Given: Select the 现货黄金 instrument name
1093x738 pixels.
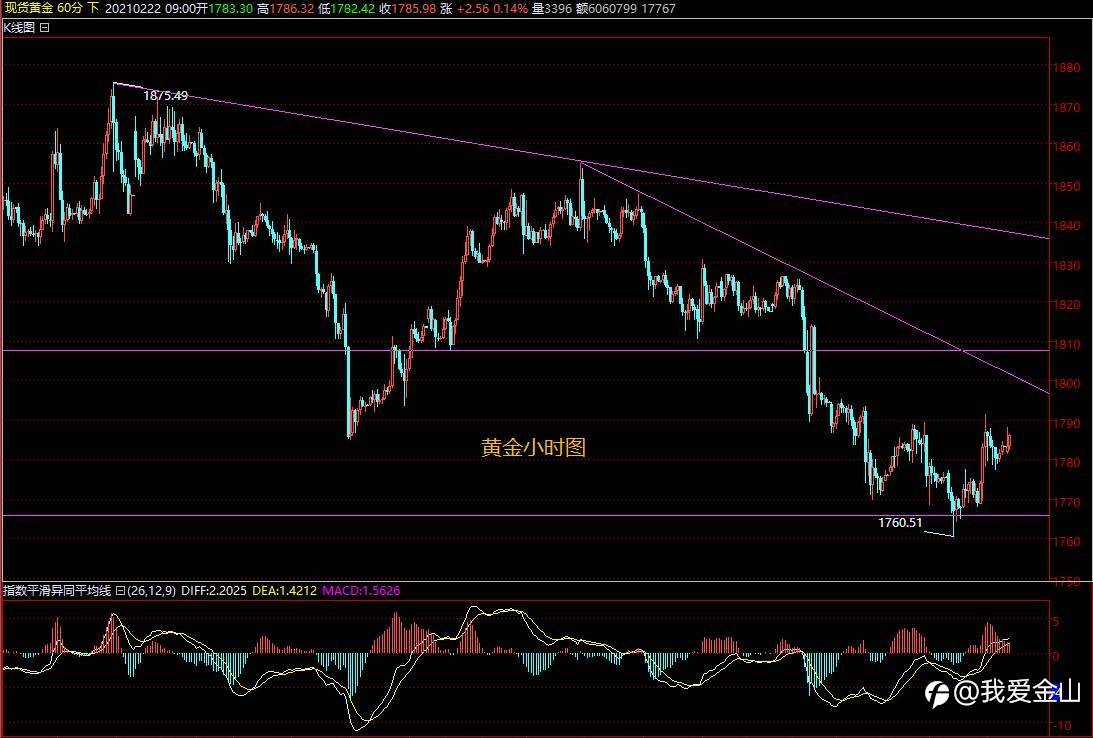Looking at the screenshot, I should pos(29,8).
